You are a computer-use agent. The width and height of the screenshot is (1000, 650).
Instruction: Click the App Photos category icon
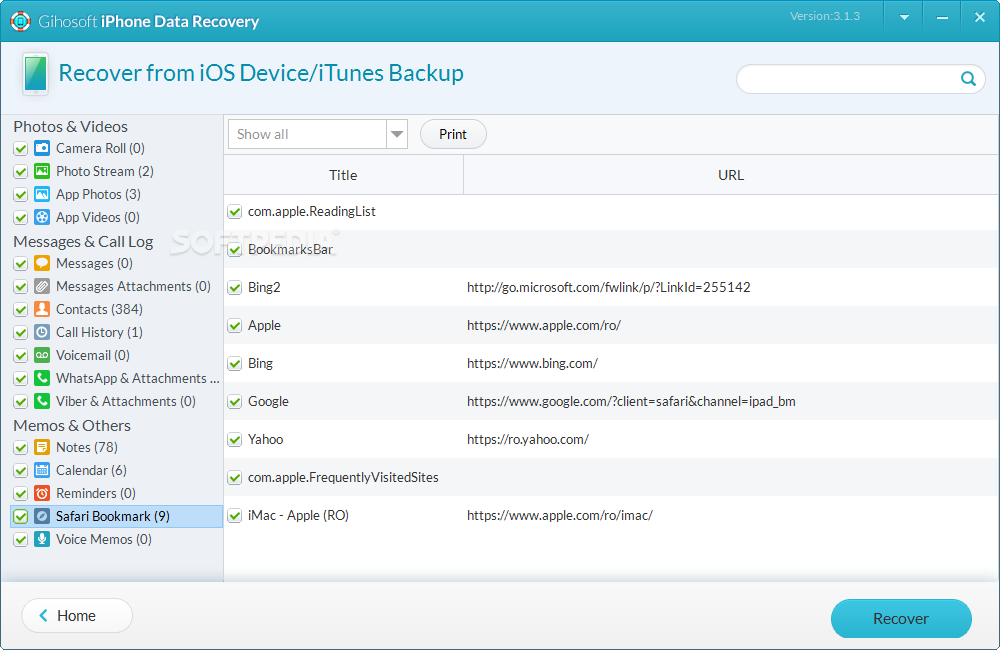click(42, 195)
